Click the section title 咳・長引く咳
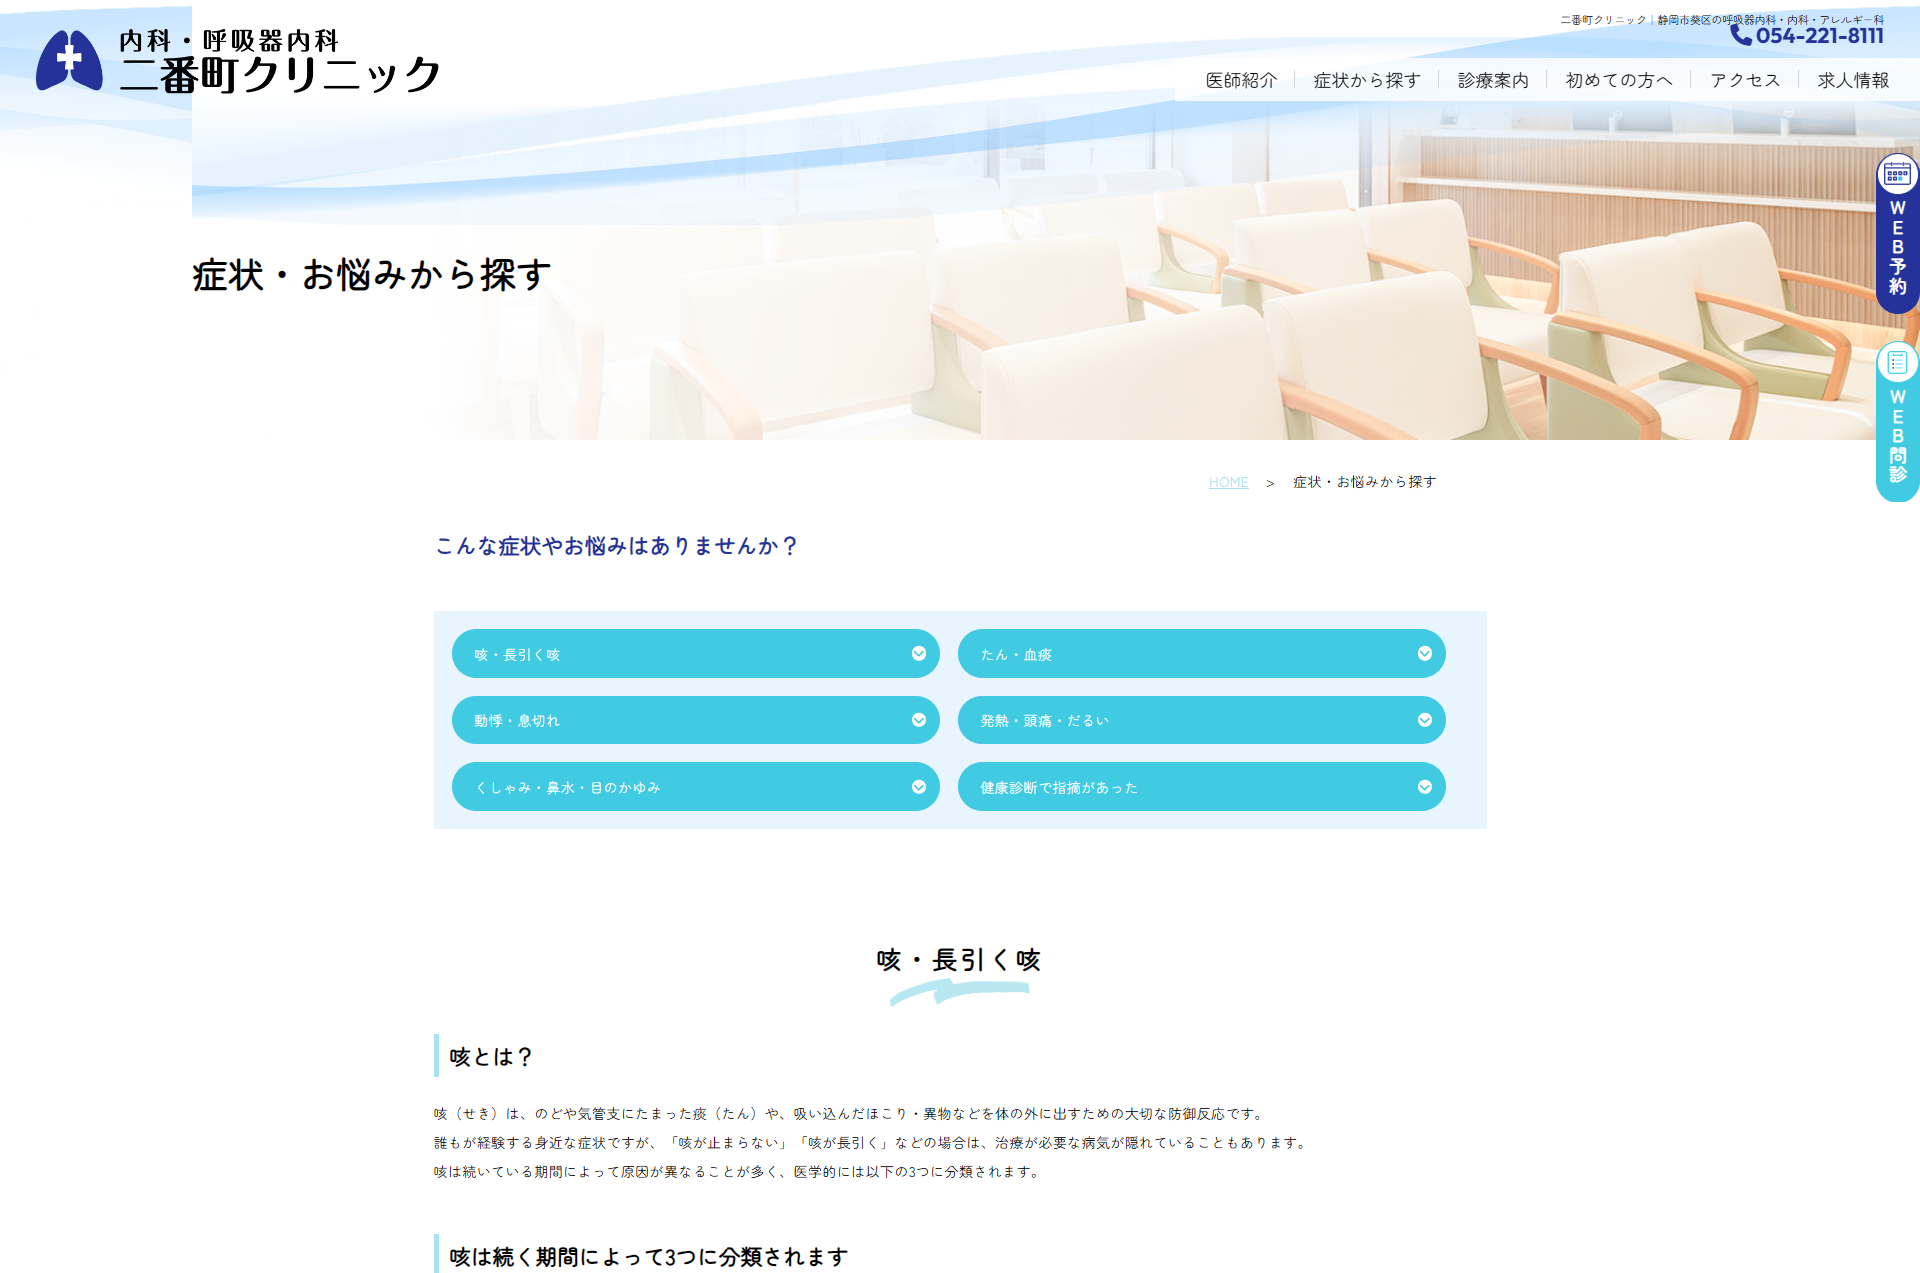Image resolution: width=1920 pixels, height=1273 pixels. [959, 960]
